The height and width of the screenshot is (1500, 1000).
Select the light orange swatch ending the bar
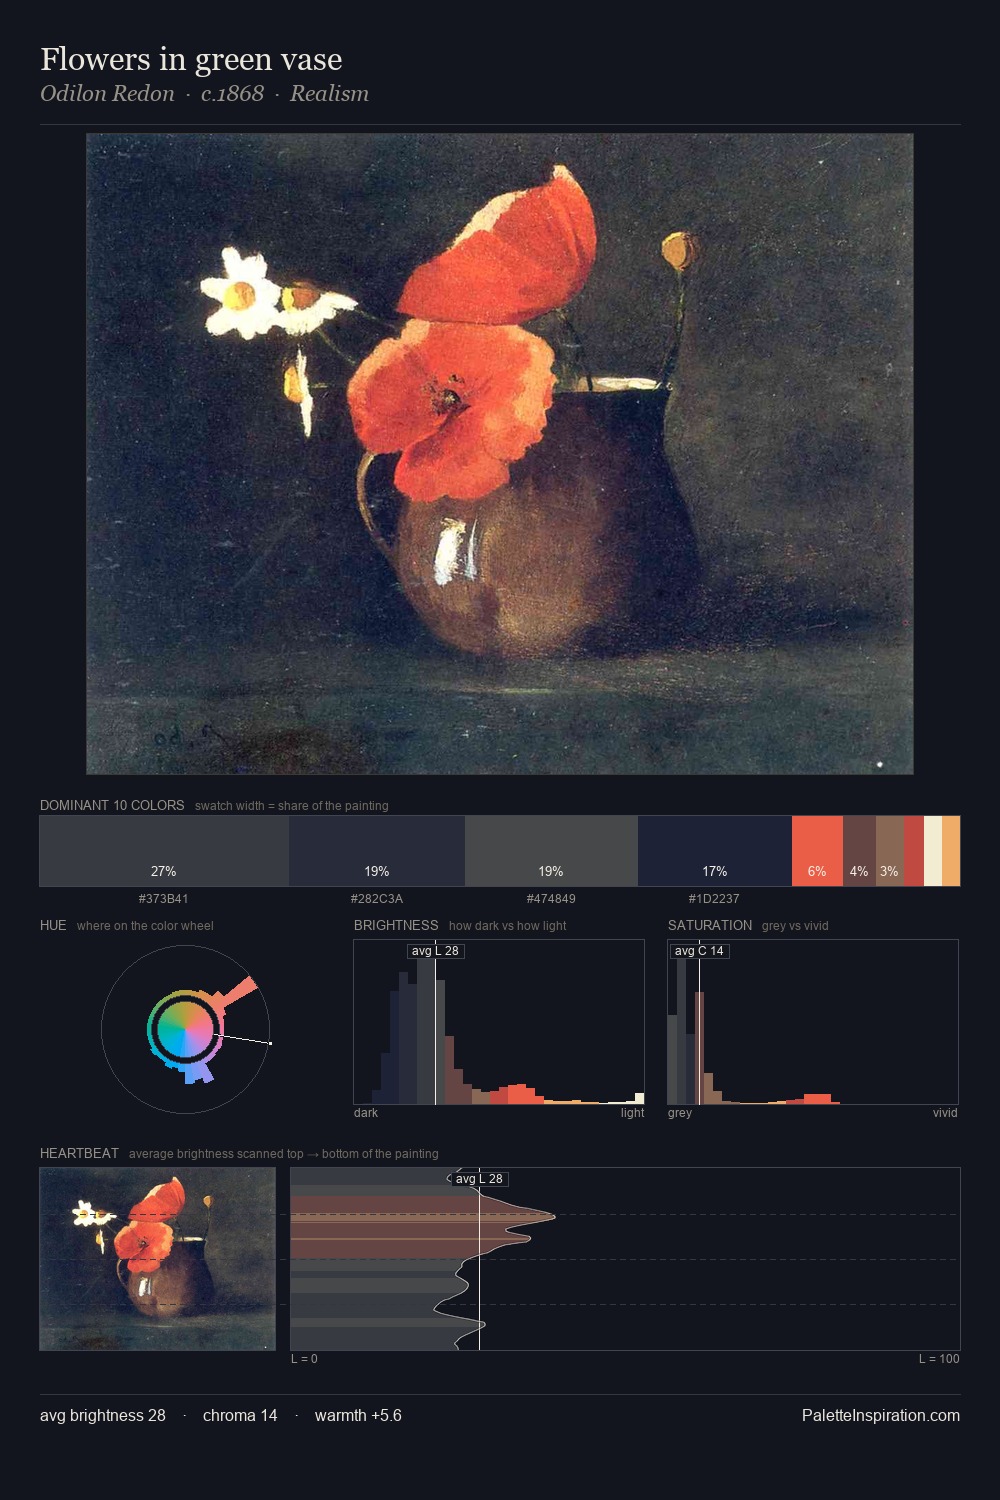click(951, 851)
